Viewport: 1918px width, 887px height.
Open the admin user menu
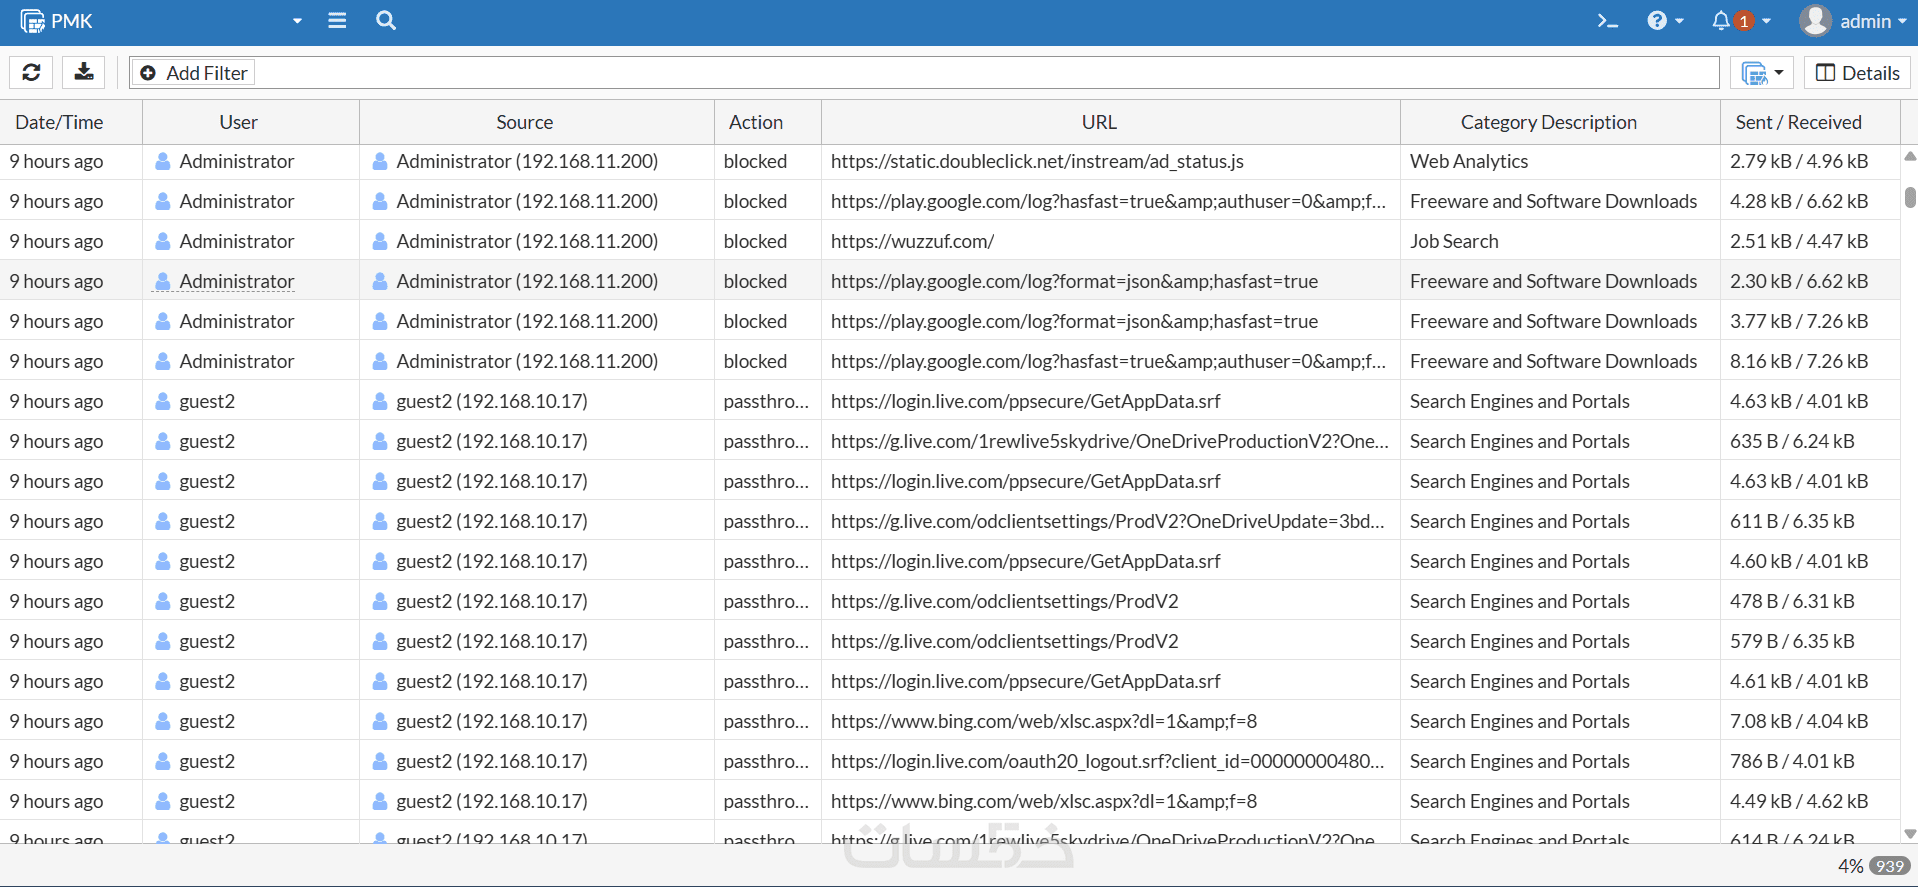coord(1853,21)
